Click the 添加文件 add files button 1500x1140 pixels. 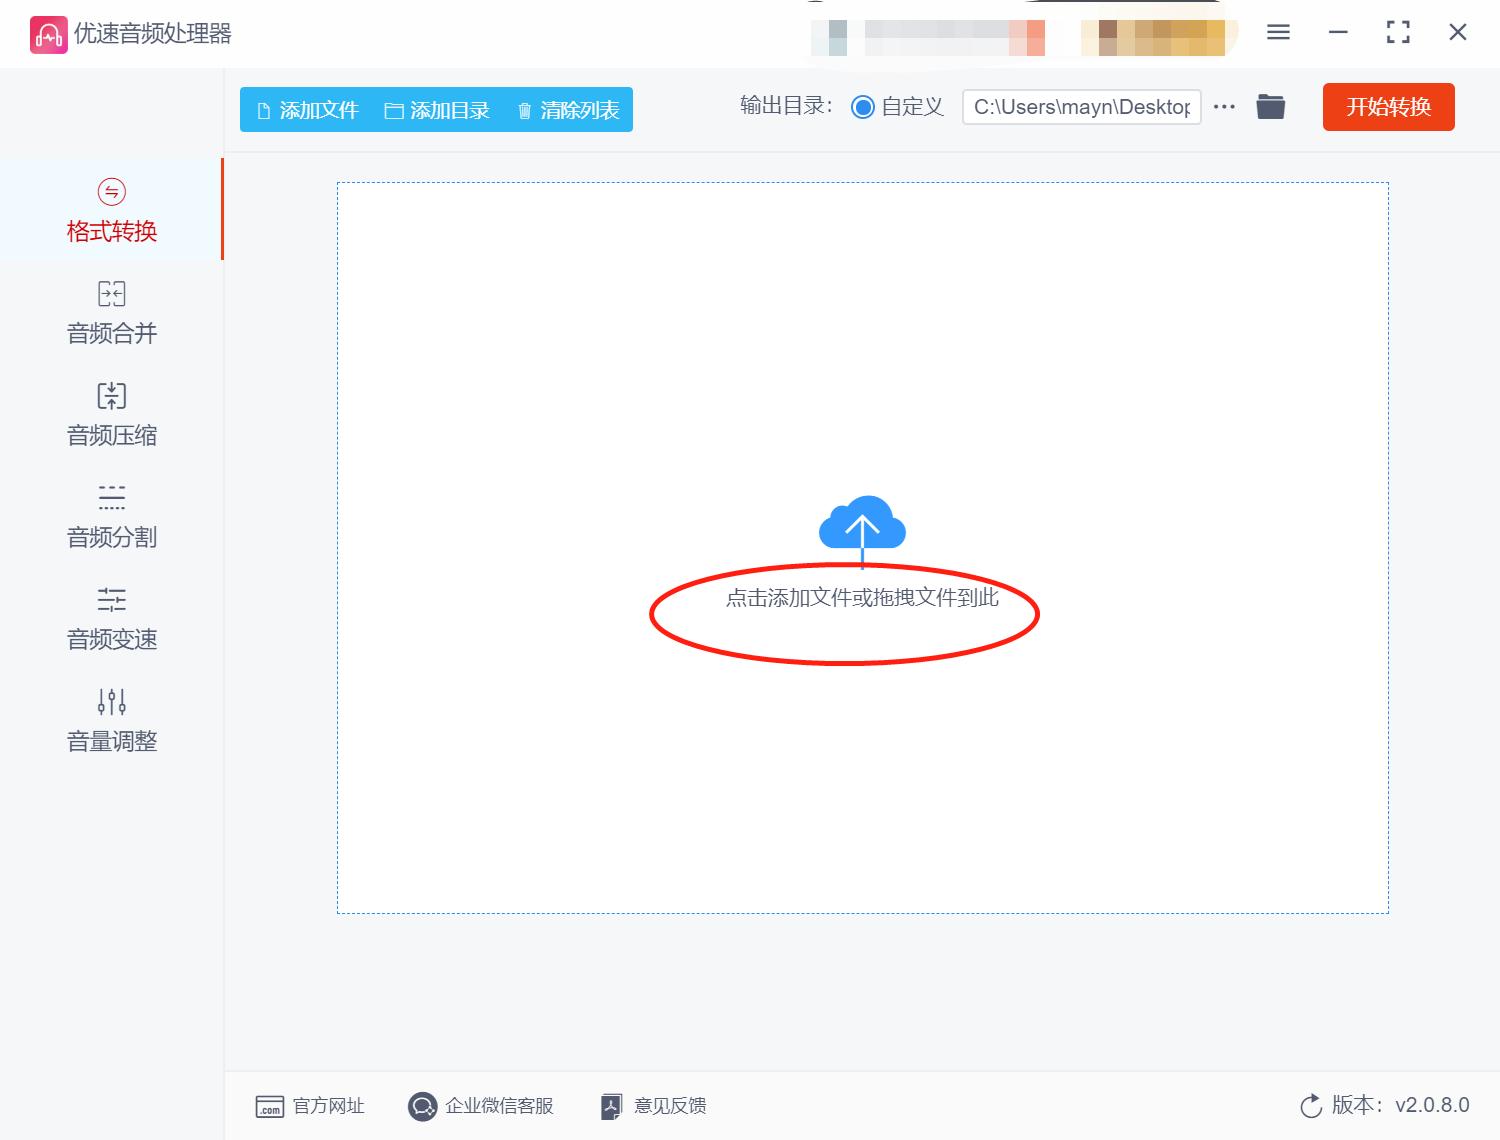pyautogui.click(x=305, y=110)
